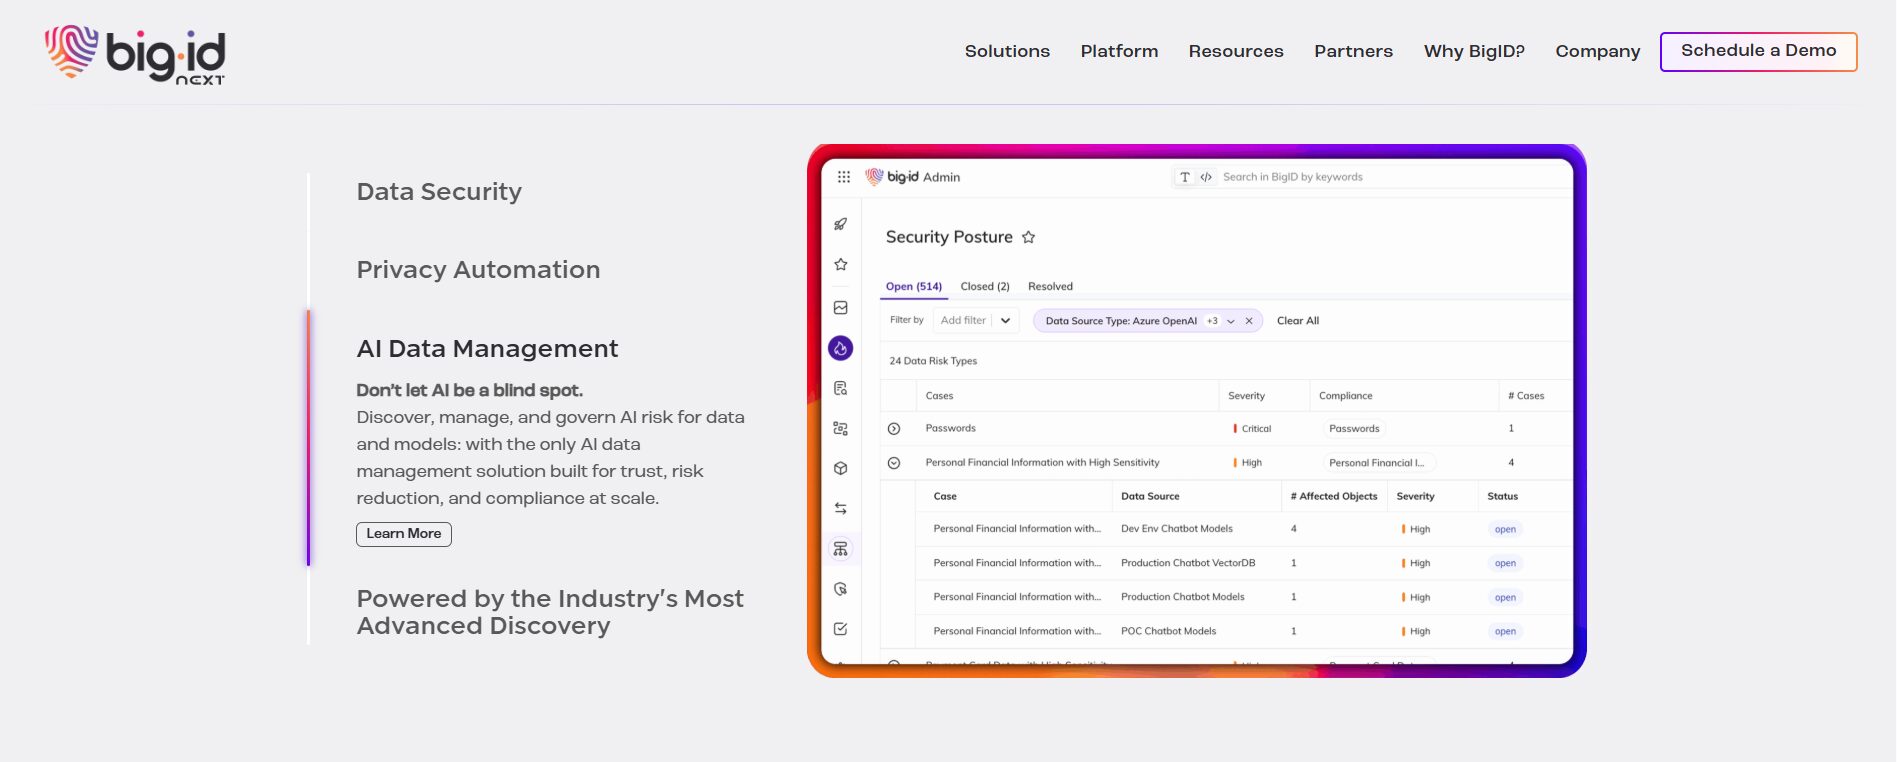Expand the Passwords case row
This screenshot has width=1897, height=762.
coord(894,429)
